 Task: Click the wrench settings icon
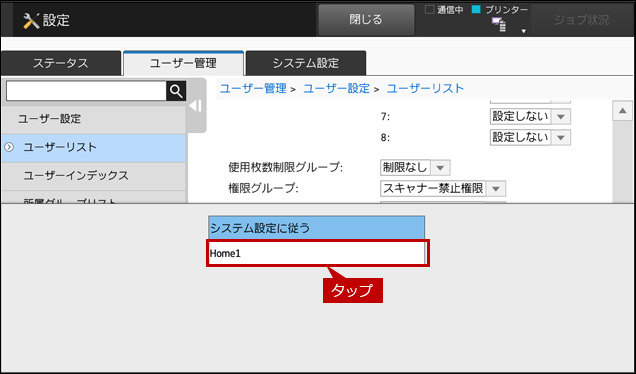[31, 20]
